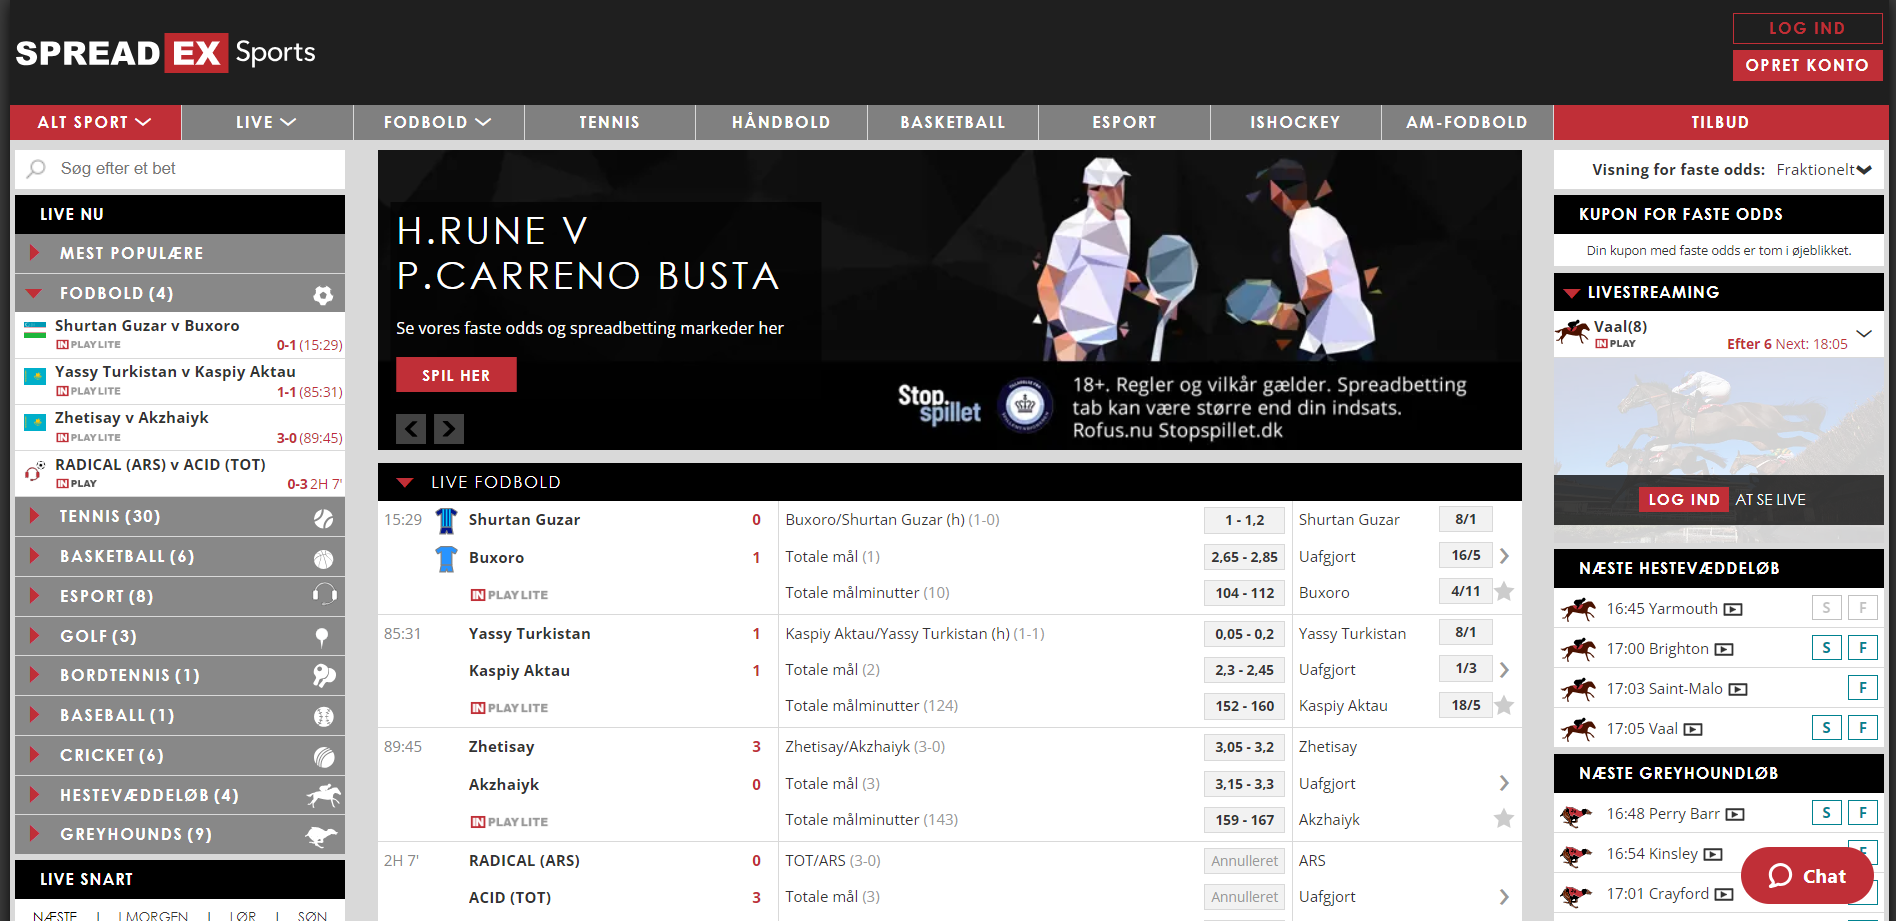Click video icon next to 16:54 Kinsley
This screenshot has height=921, width=1896.
1713,854
